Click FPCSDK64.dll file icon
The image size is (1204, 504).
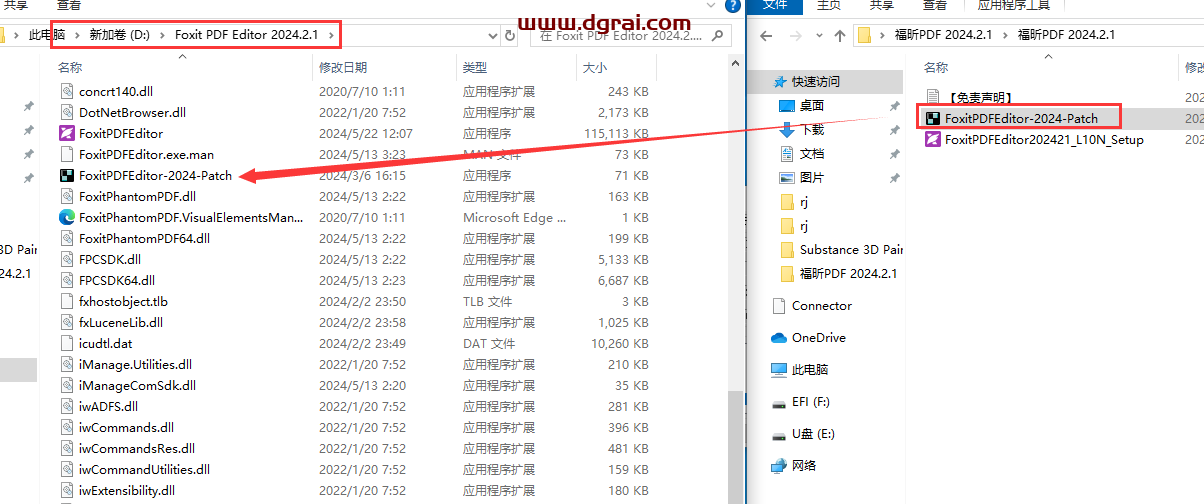(x=67, y=280)
